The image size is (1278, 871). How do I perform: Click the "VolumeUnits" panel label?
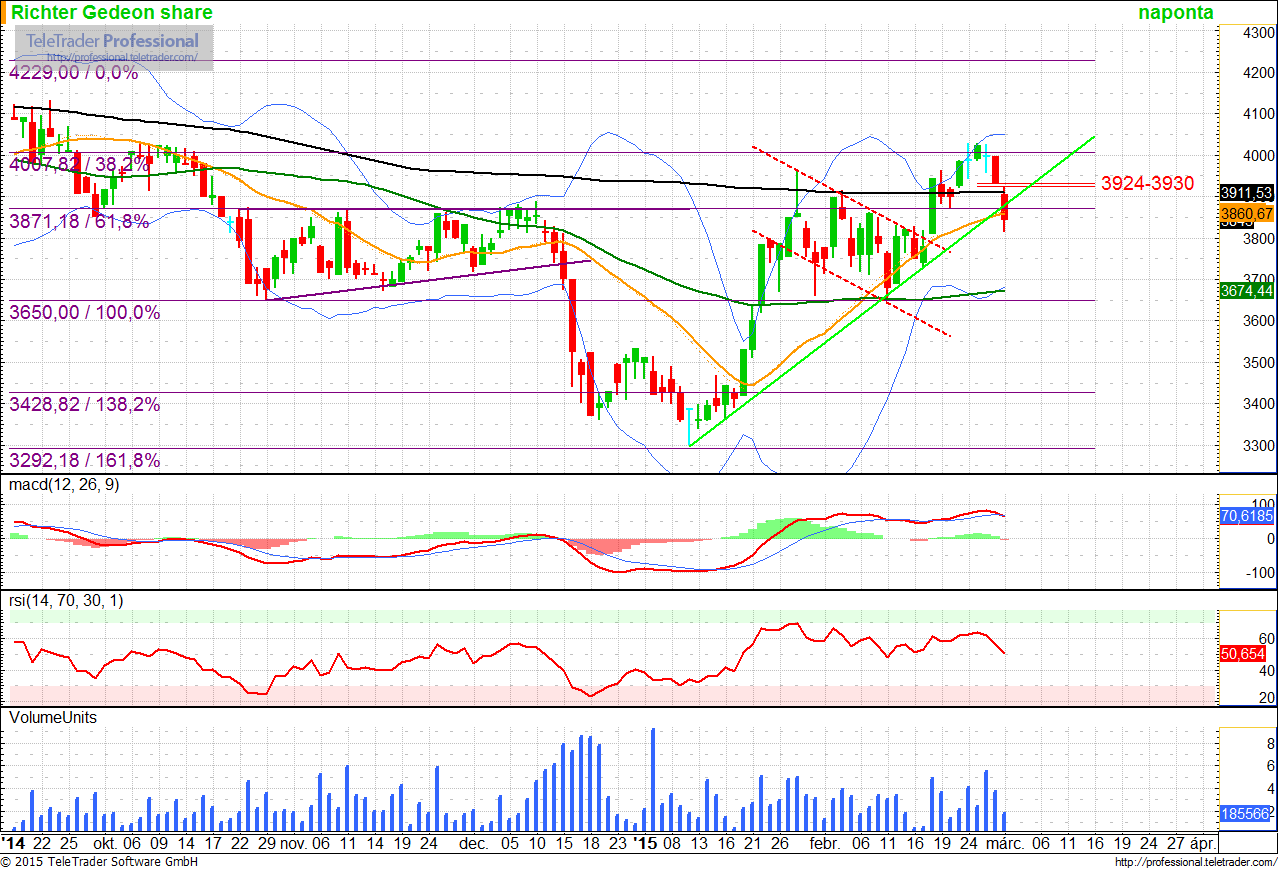[x=53, y=717]
